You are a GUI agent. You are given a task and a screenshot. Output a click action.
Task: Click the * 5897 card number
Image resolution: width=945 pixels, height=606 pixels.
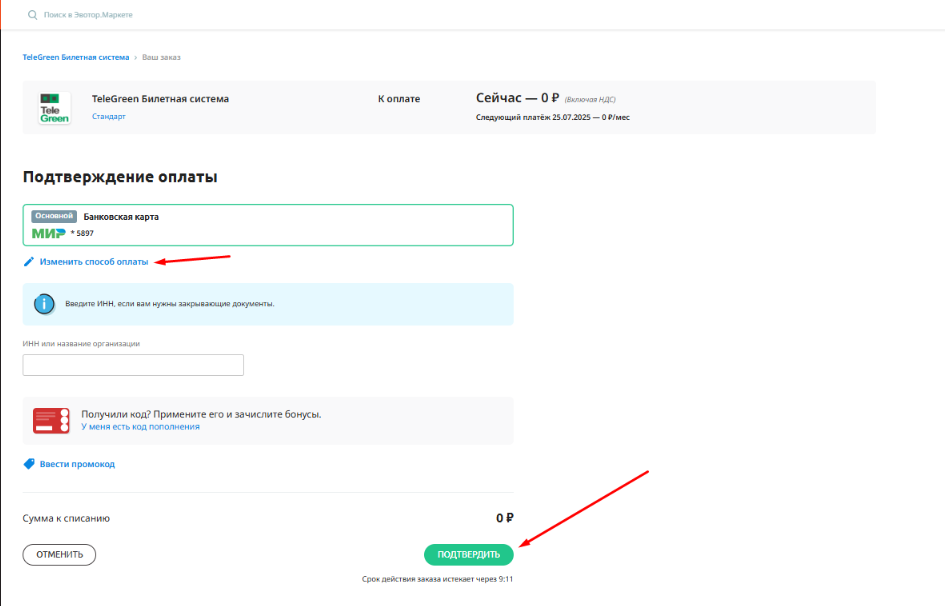[83, 233]
